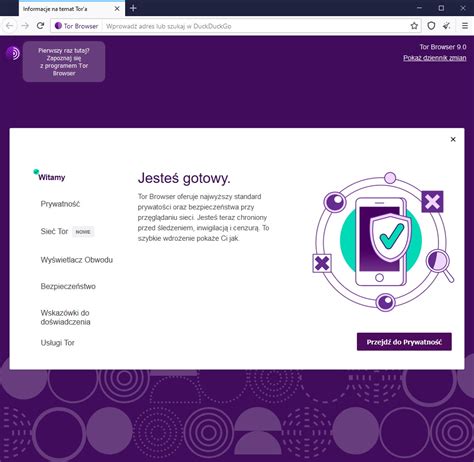Image resolution: width=474 pixels, height=462 pixels.
Task: Click the 'Tor Browser 9.0' version text
Action: (x=443, y=47)
